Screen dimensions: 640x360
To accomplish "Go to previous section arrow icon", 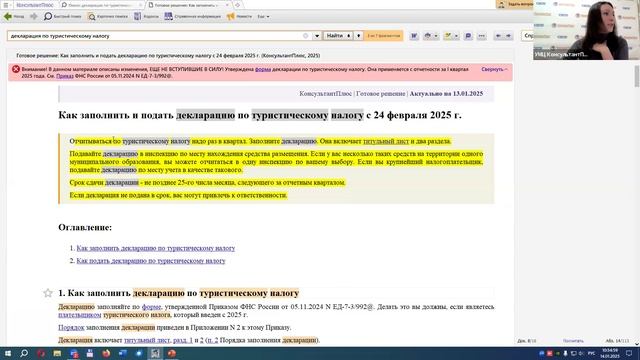I will click(x=498, y=36).
